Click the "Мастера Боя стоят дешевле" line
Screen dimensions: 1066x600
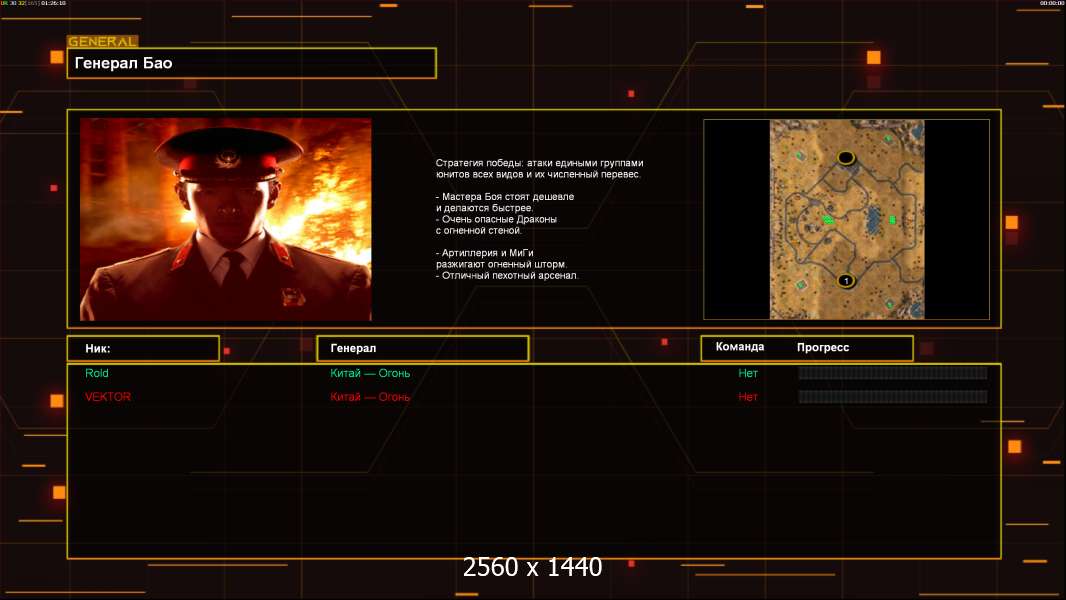pyautogui.click(x=504, y=196)
